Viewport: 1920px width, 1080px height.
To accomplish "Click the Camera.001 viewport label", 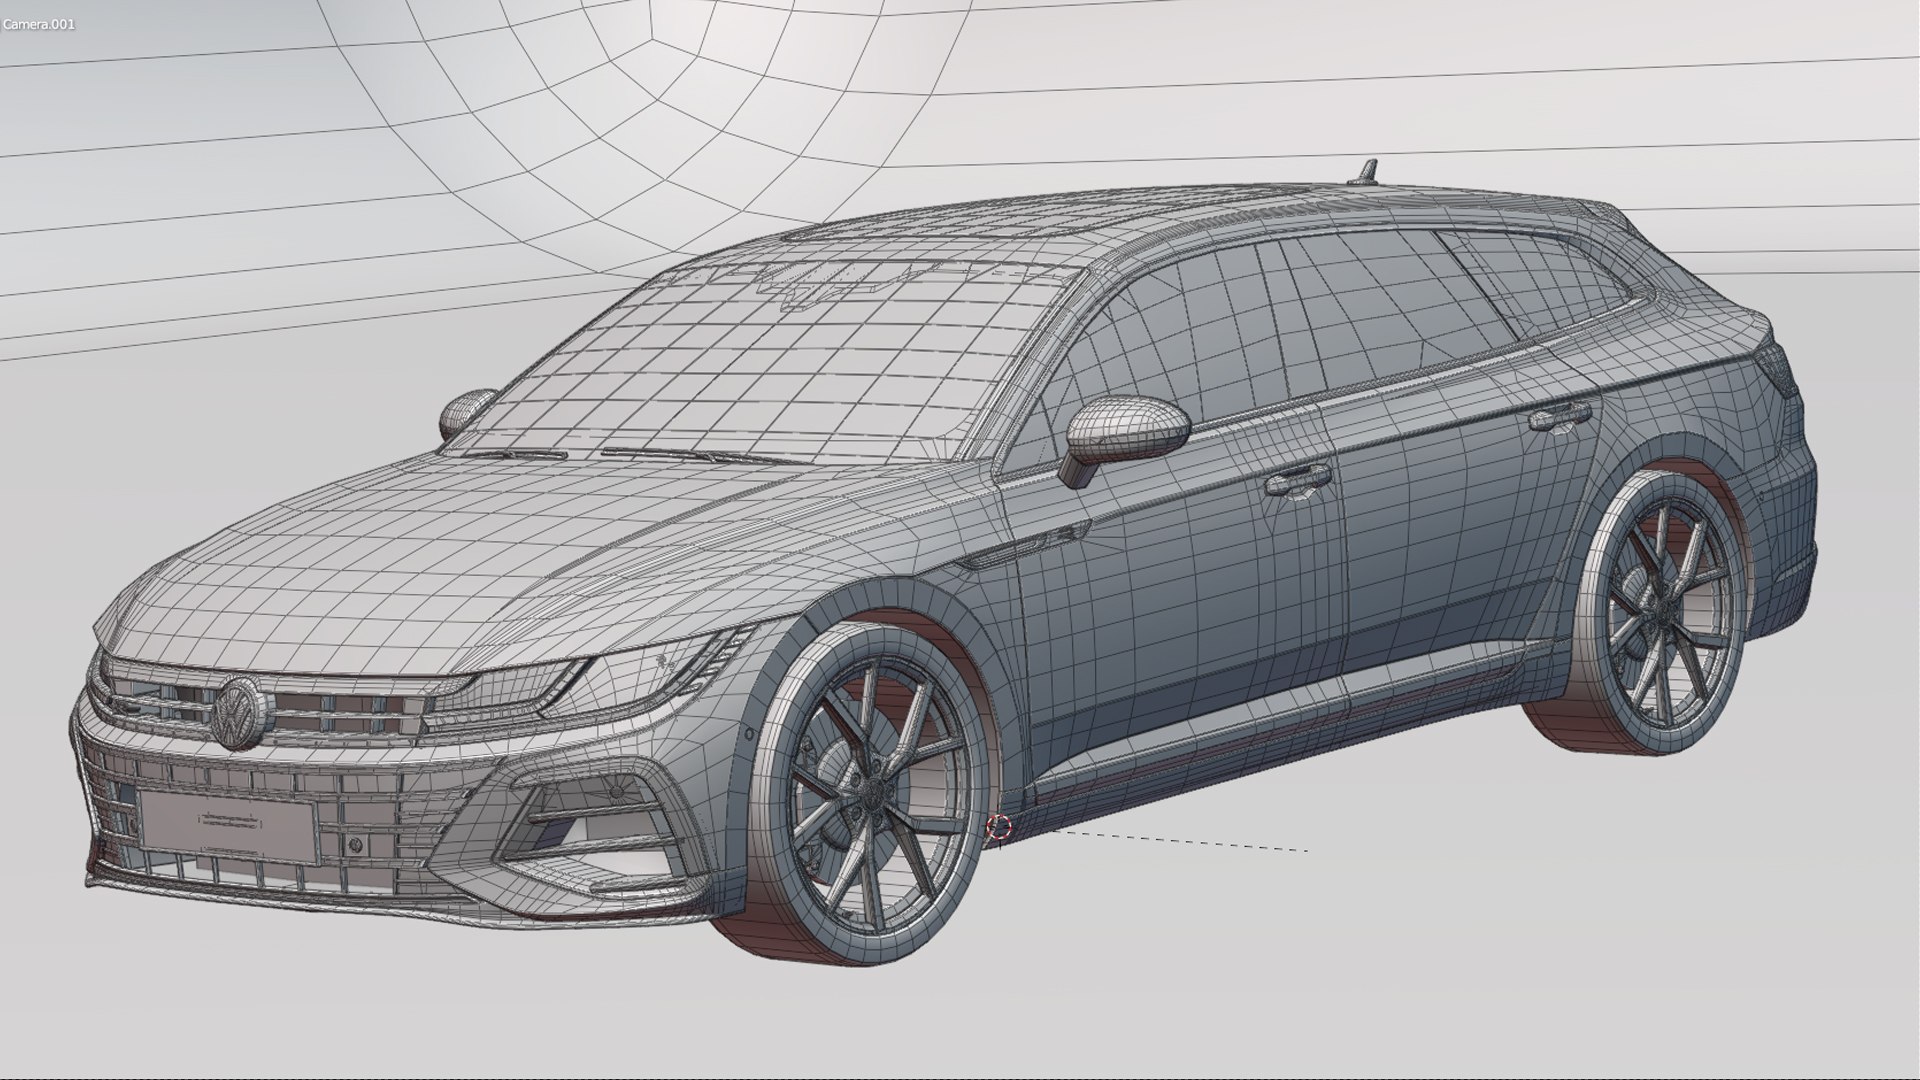I will coord(38,23).
